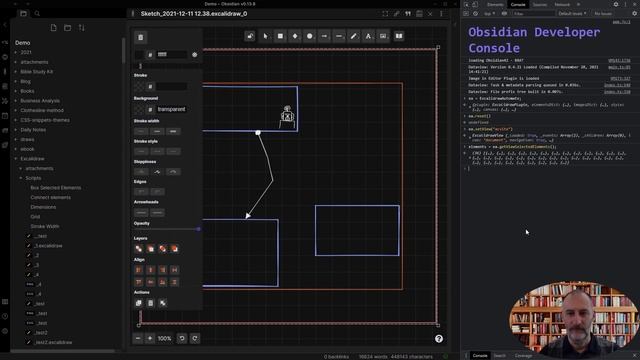
Task: Switch to the Elements tab in DevTools
Action: click(495, 4)
